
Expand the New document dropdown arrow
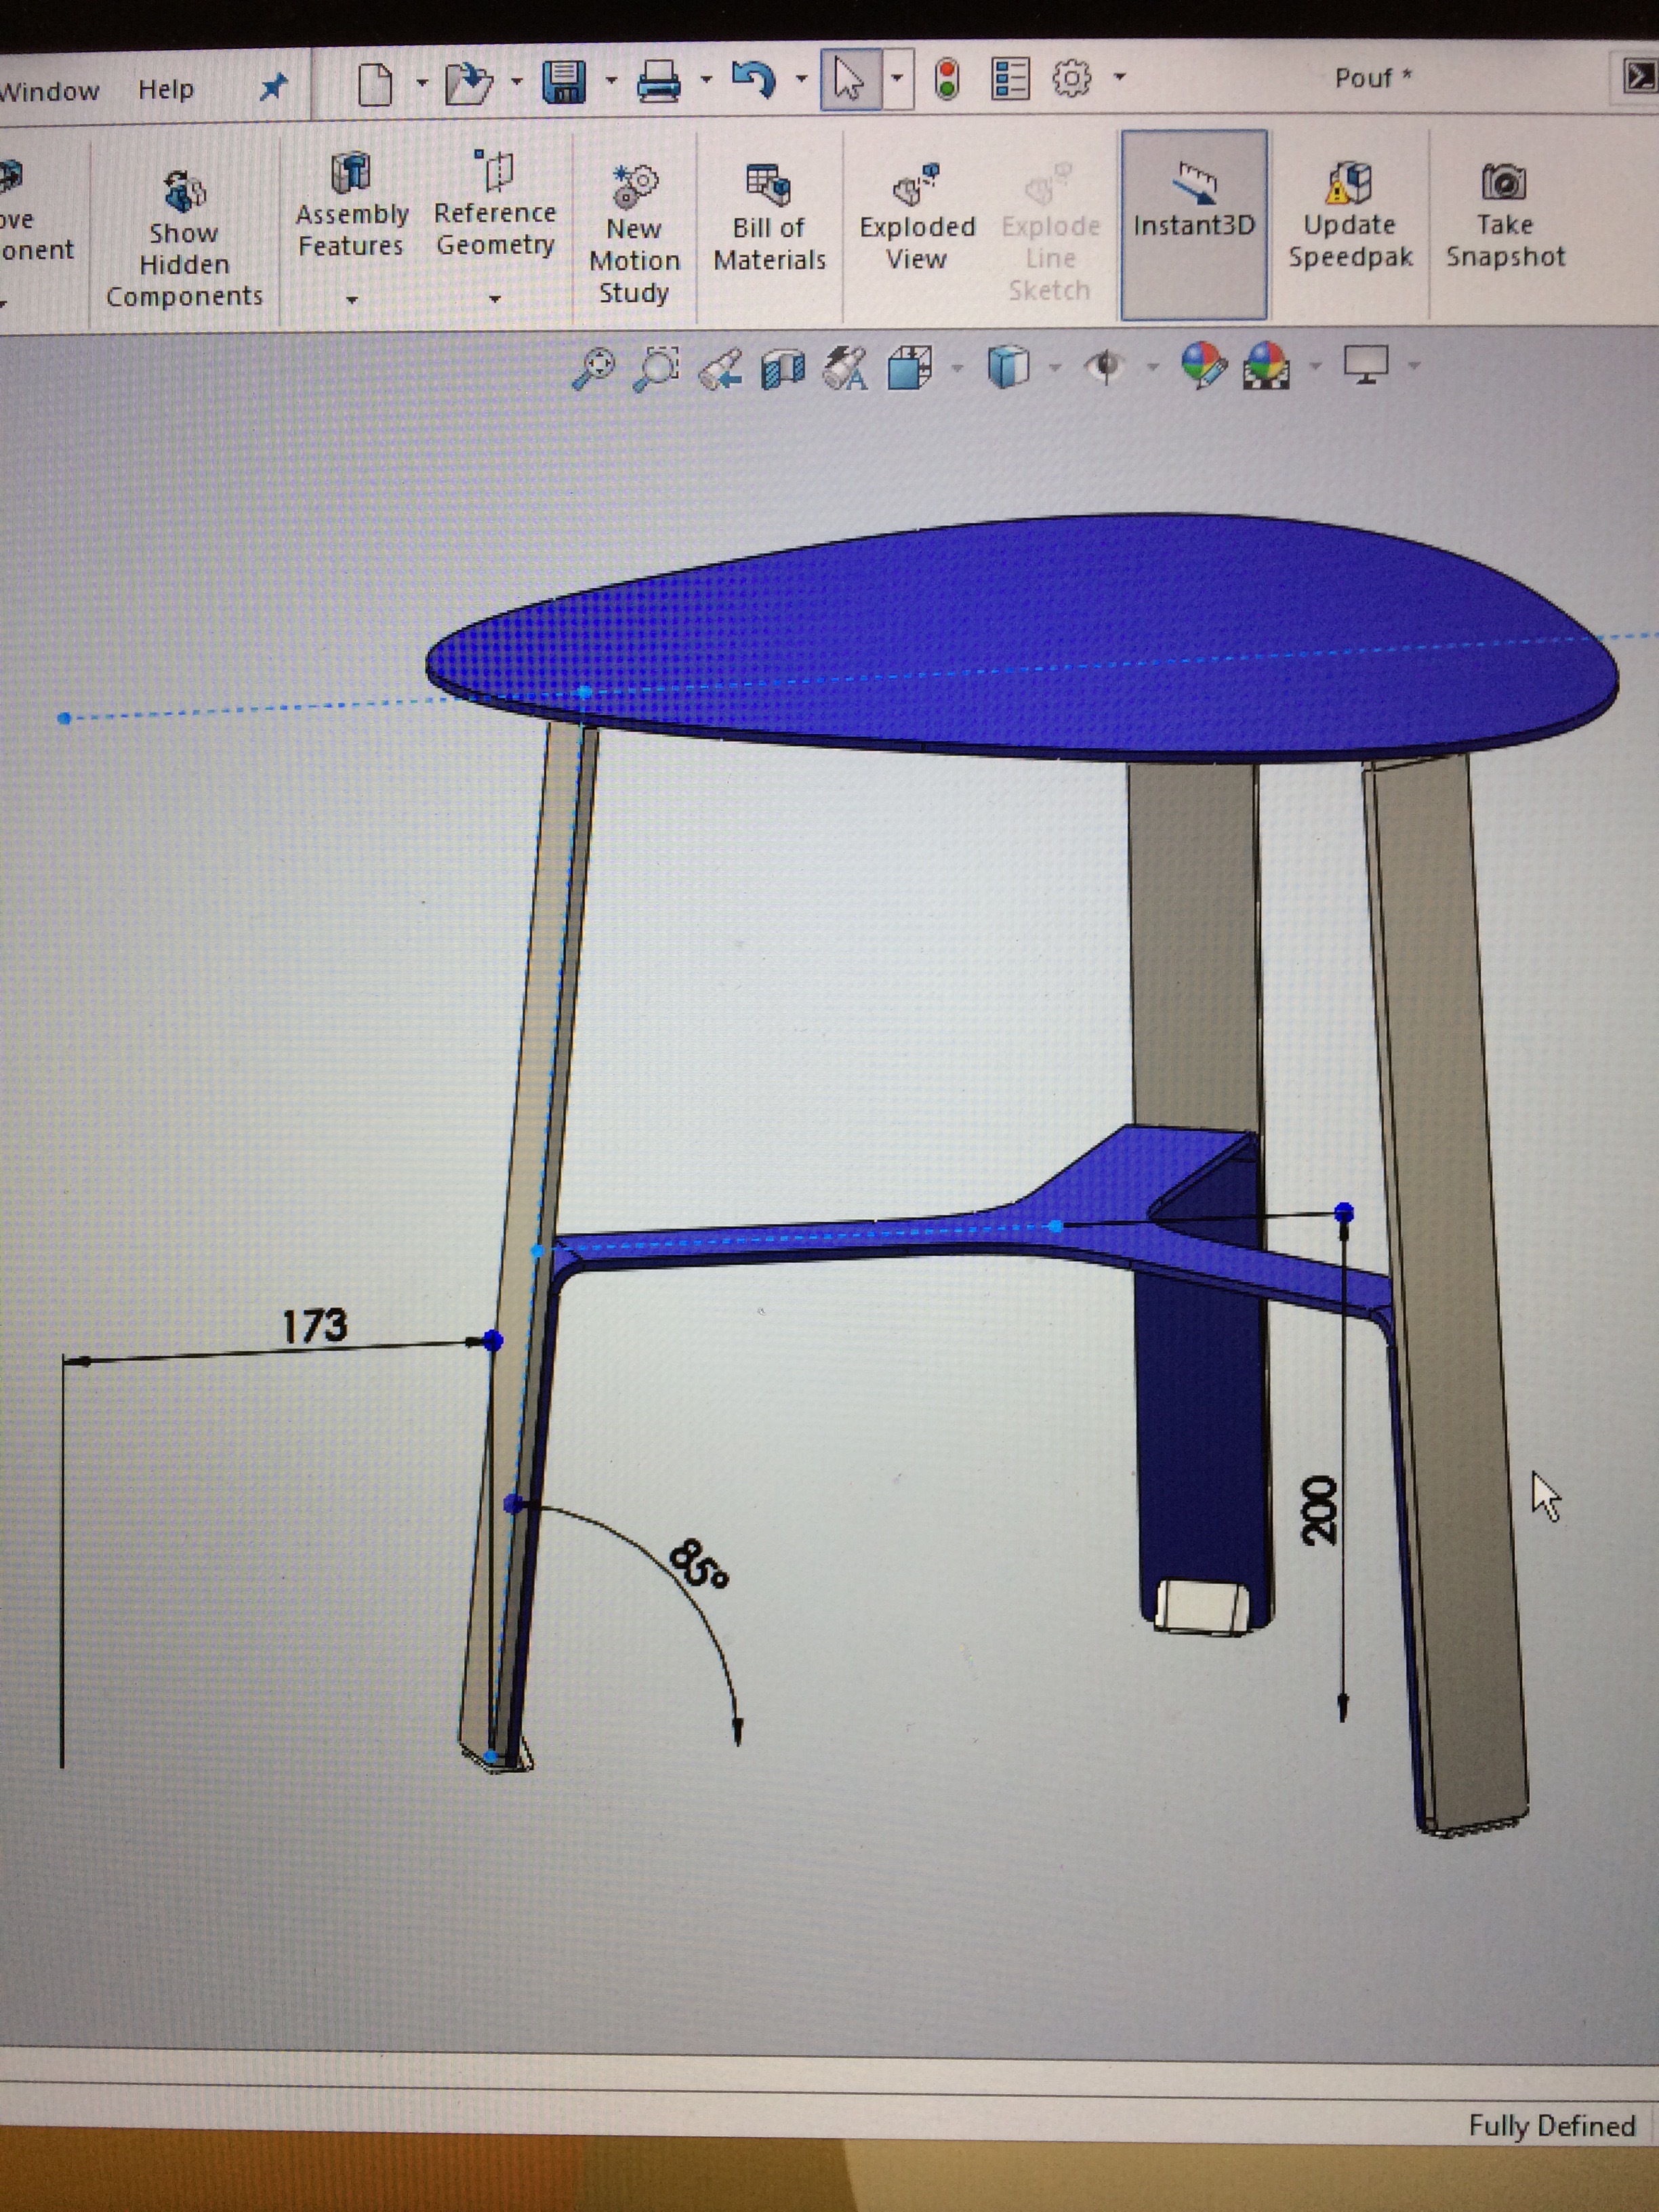[422, 83]
